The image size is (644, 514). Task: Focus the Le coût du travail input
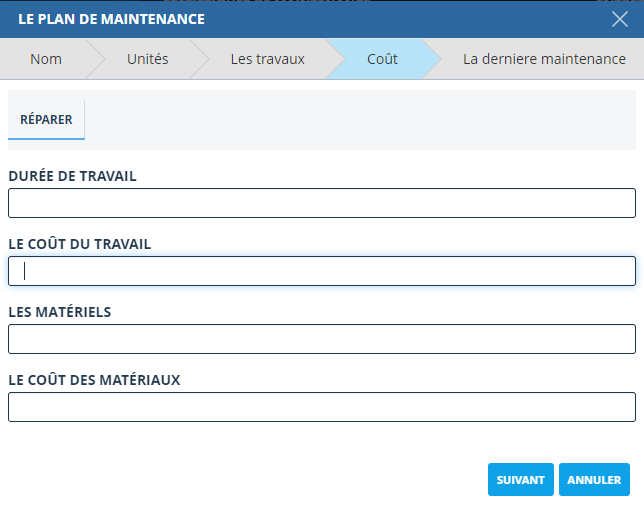(x=321, y=271)
